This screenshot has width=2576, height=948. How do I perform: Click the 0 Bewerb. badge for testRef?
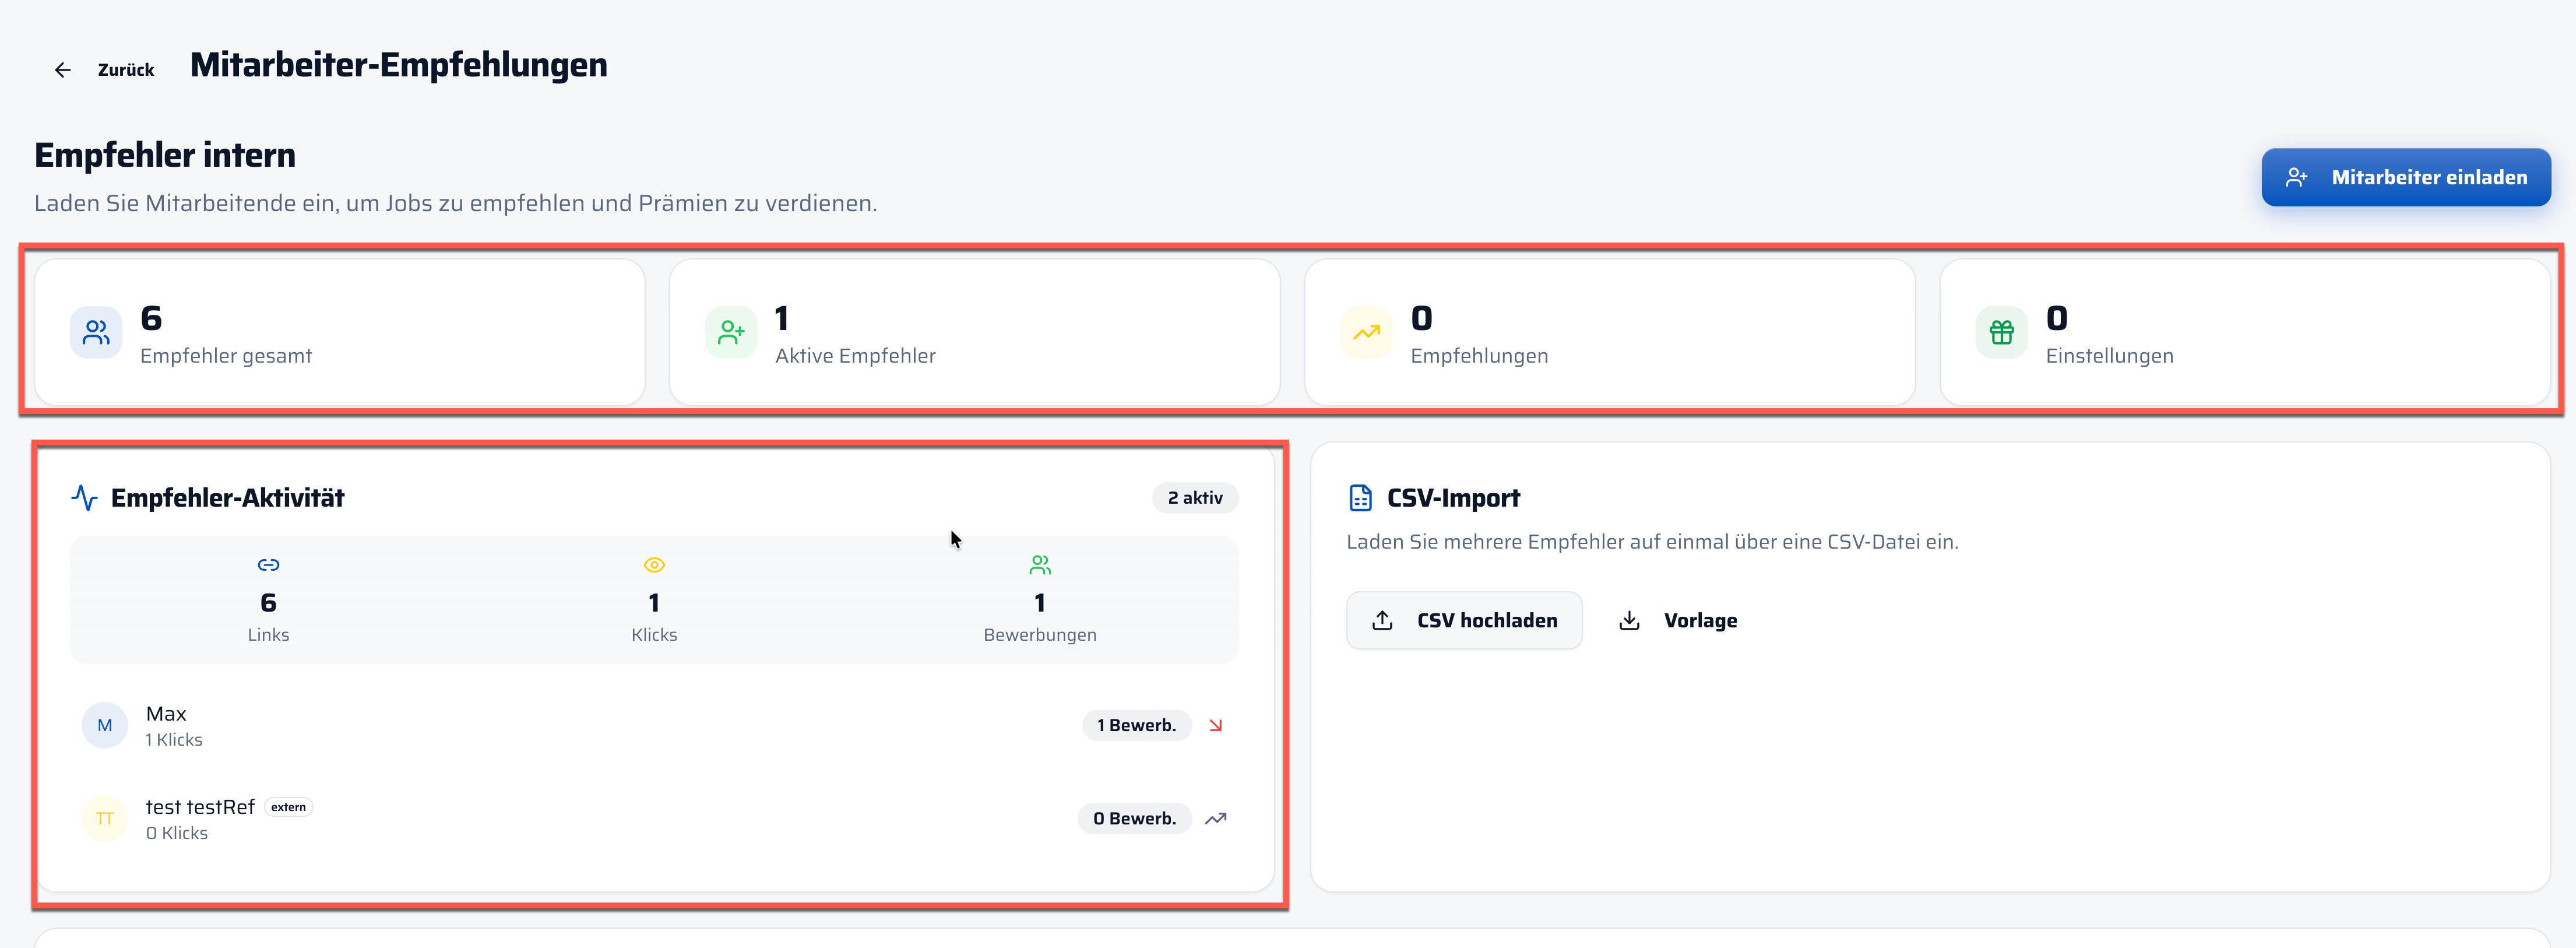(1134, 819)
